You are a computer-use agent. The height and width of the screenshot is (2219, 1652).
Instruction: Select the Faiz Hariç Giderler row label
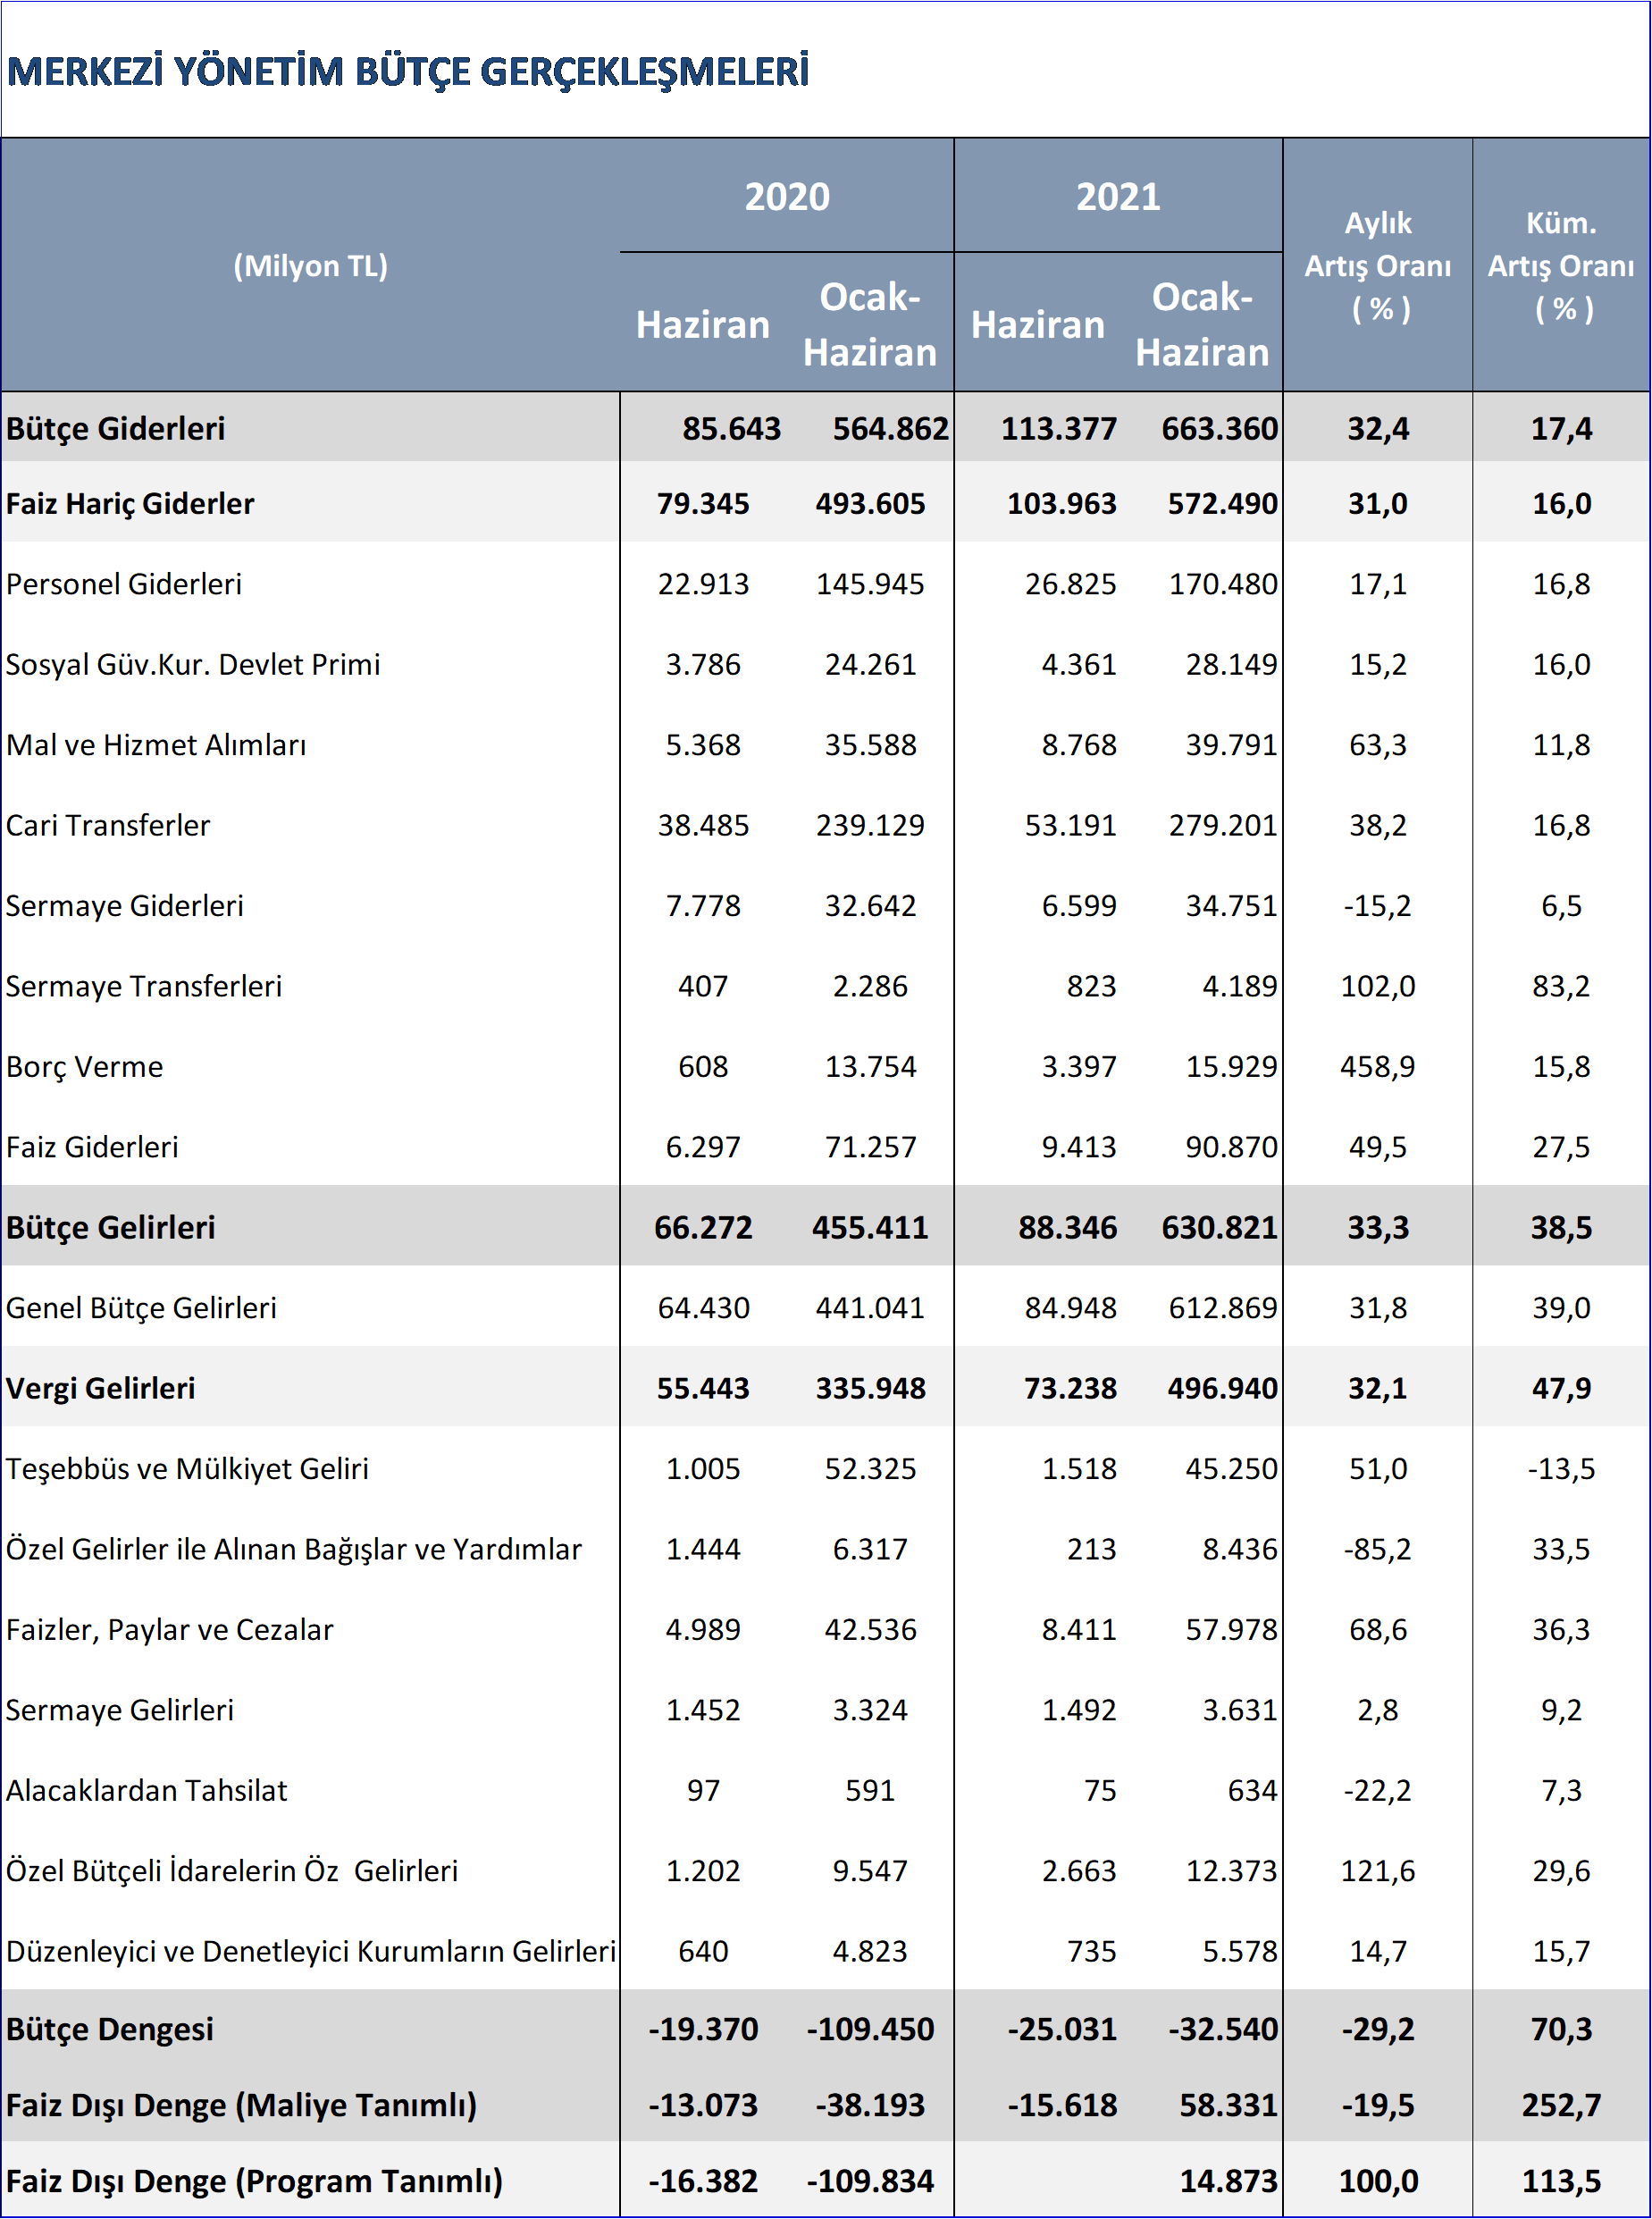coord(130,504)
